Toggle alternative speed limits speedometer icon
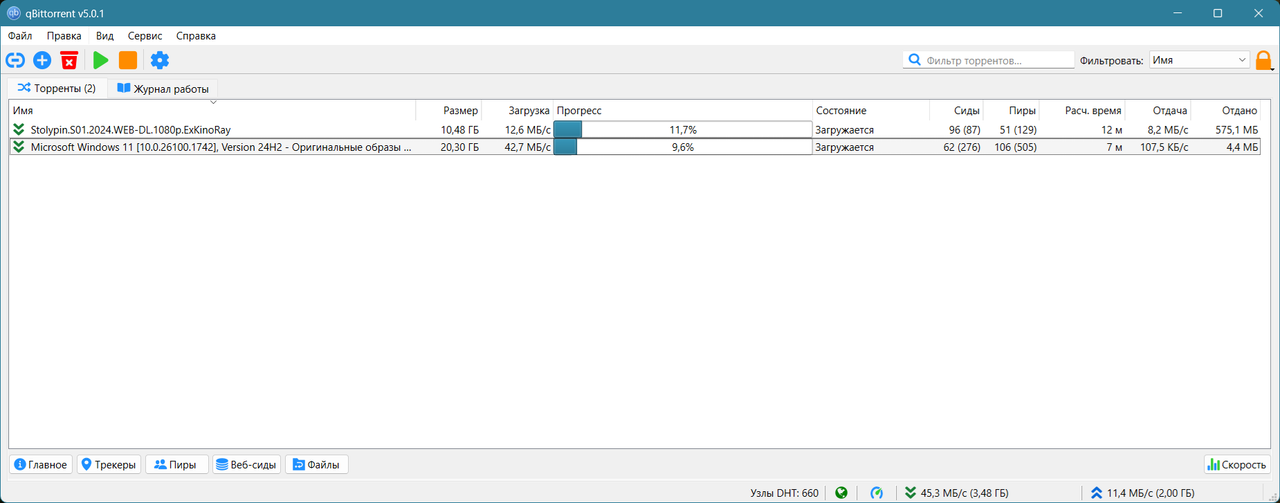 point(877,492)
